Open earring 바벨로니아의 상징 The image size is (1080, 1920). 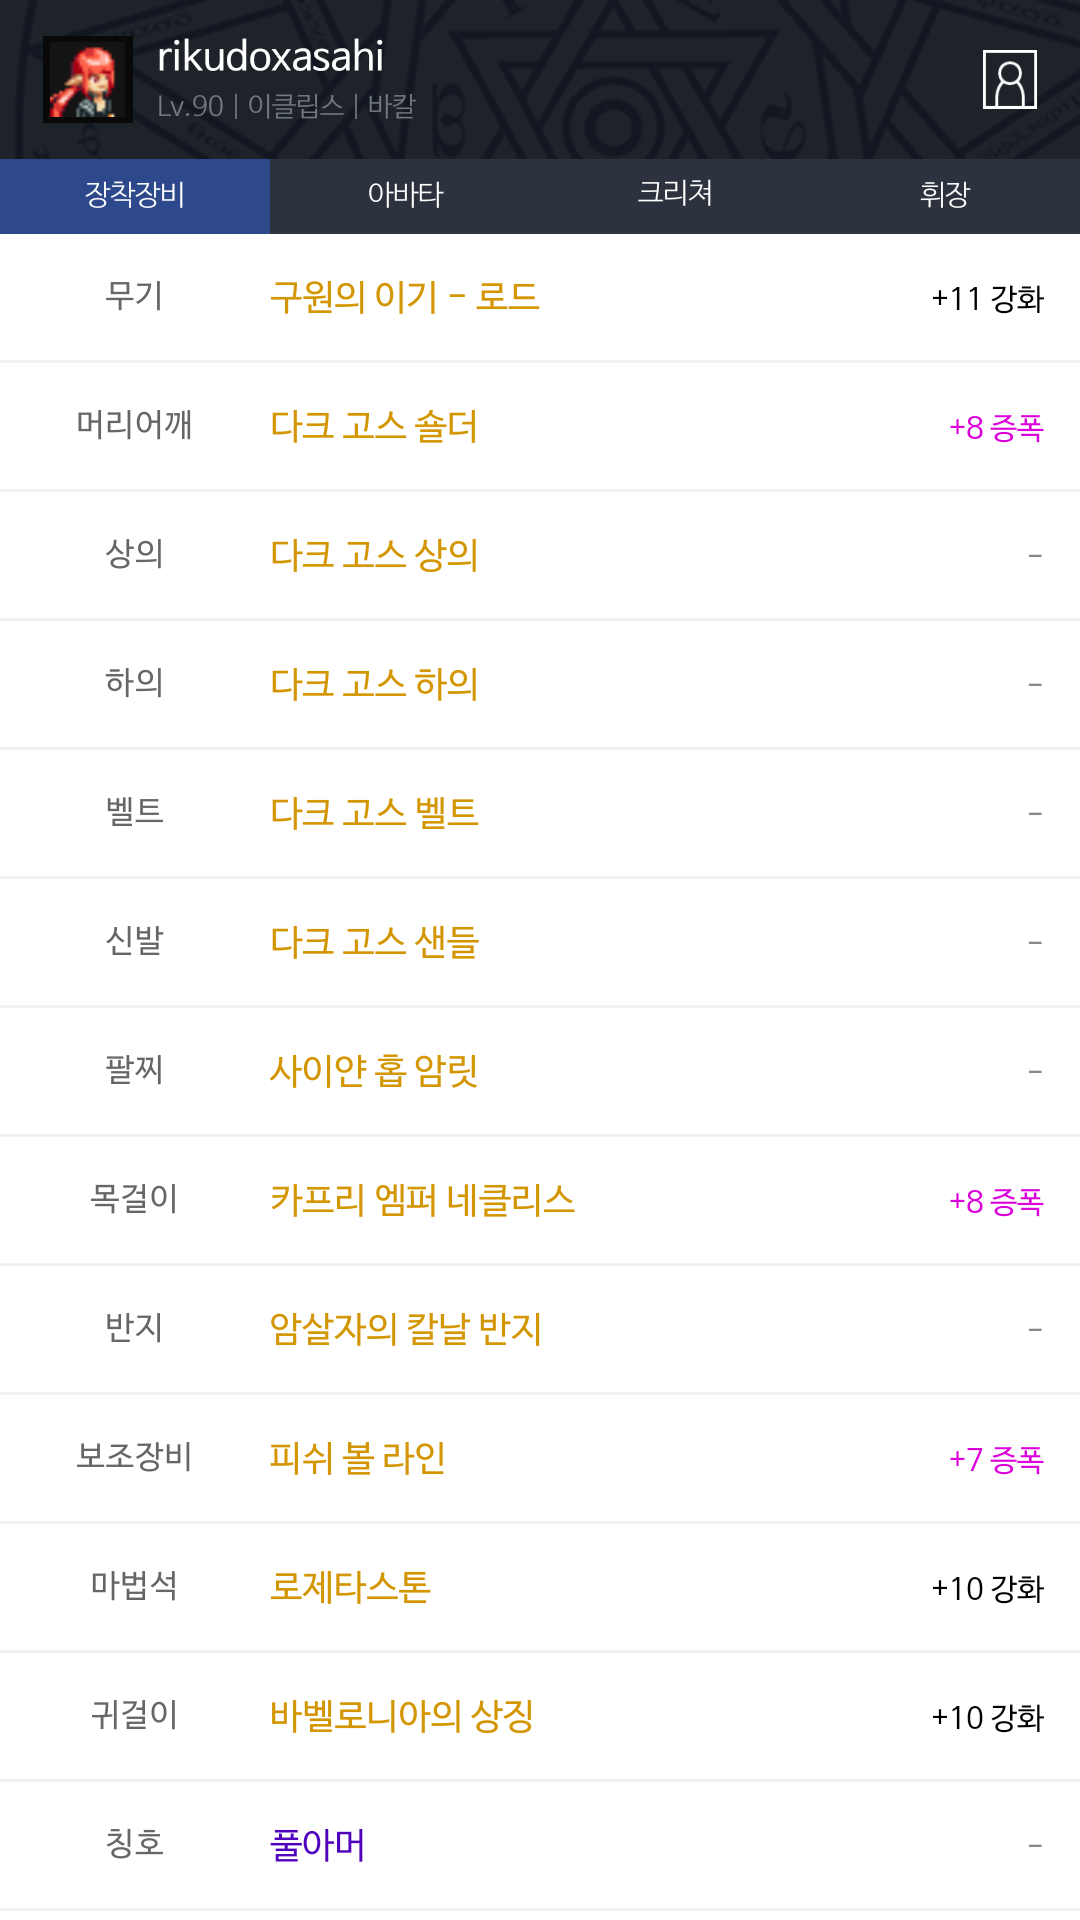[401, 1716]
